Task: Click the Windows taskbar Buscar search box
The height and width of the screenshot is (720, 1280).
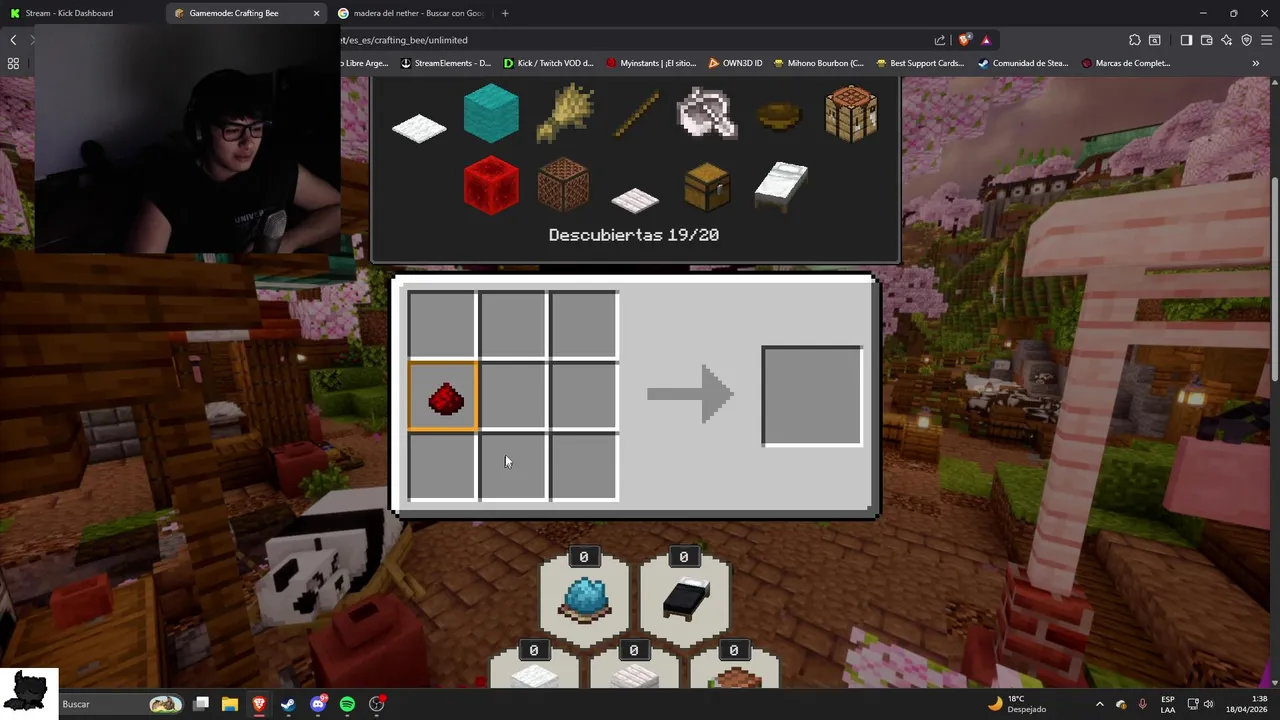Action: (x=122, y=704)
